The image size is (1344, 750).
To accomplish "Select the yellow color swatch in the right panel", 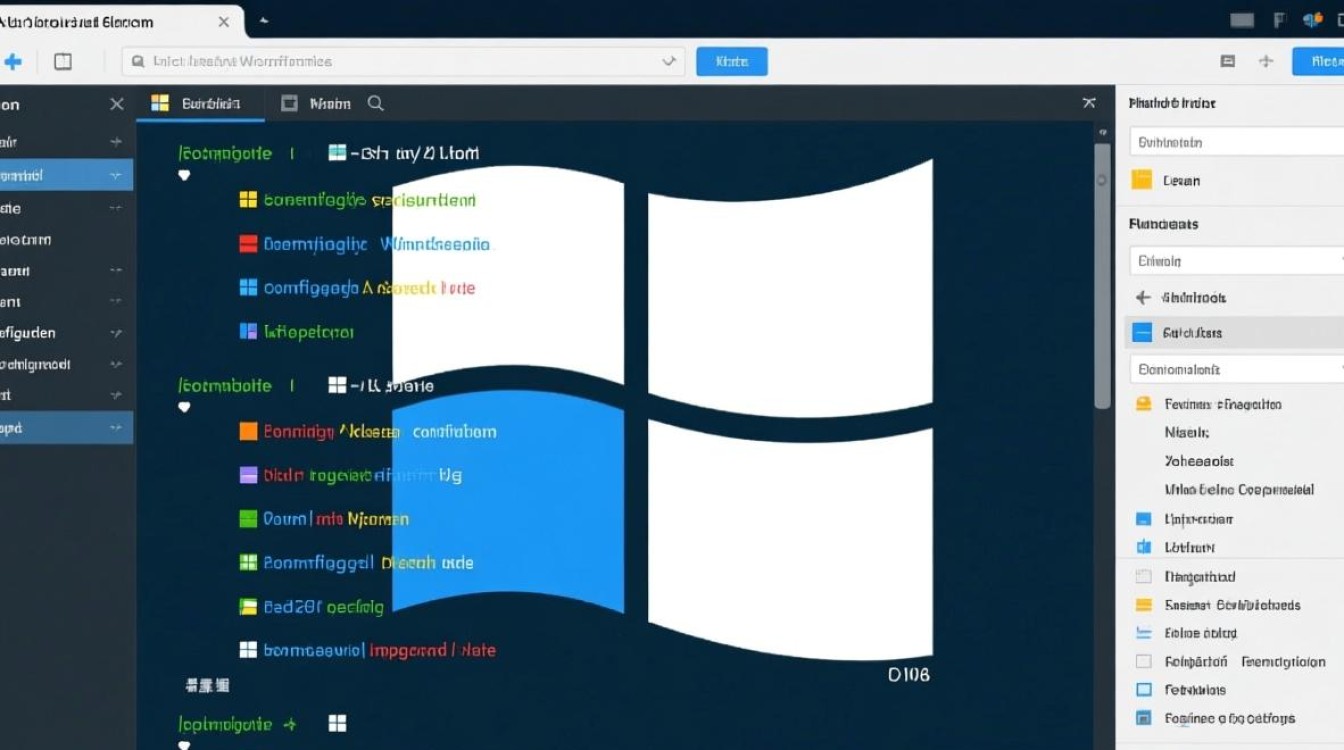I will [x=1142, y=604].
